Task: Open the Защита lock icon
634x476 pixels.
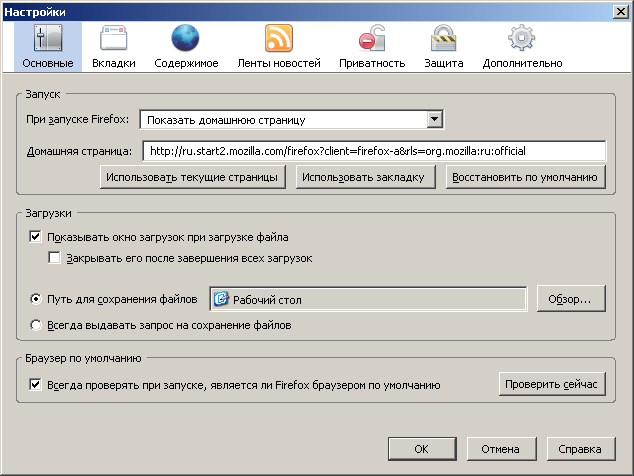Action: coord(444,38)
